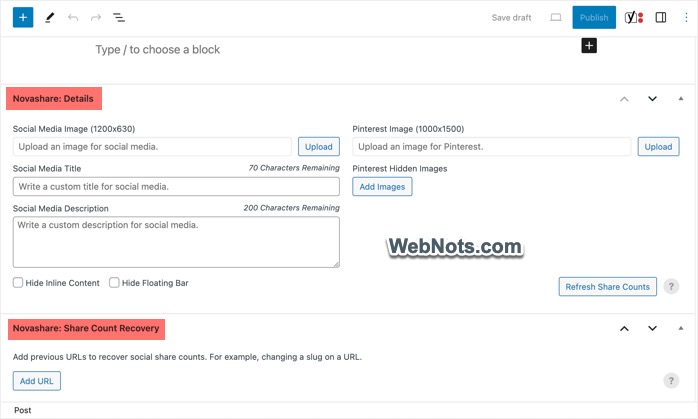The width and height of the screenshot is (698, 419).
Task: Click the Pinterest Hidden Images label
Action: coord(400,169)
